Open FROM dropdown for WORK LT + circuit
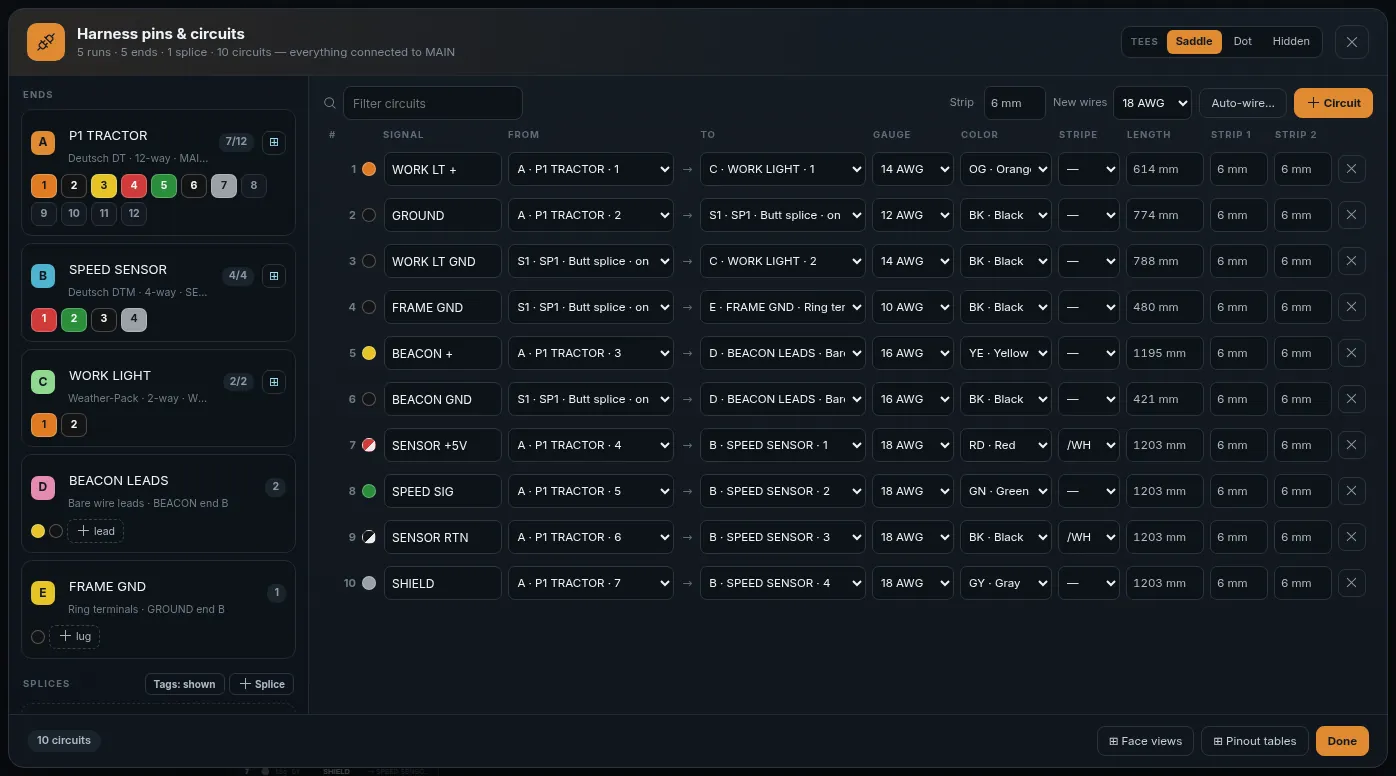Screen dimensions: 1396x776 click(591, 169)
